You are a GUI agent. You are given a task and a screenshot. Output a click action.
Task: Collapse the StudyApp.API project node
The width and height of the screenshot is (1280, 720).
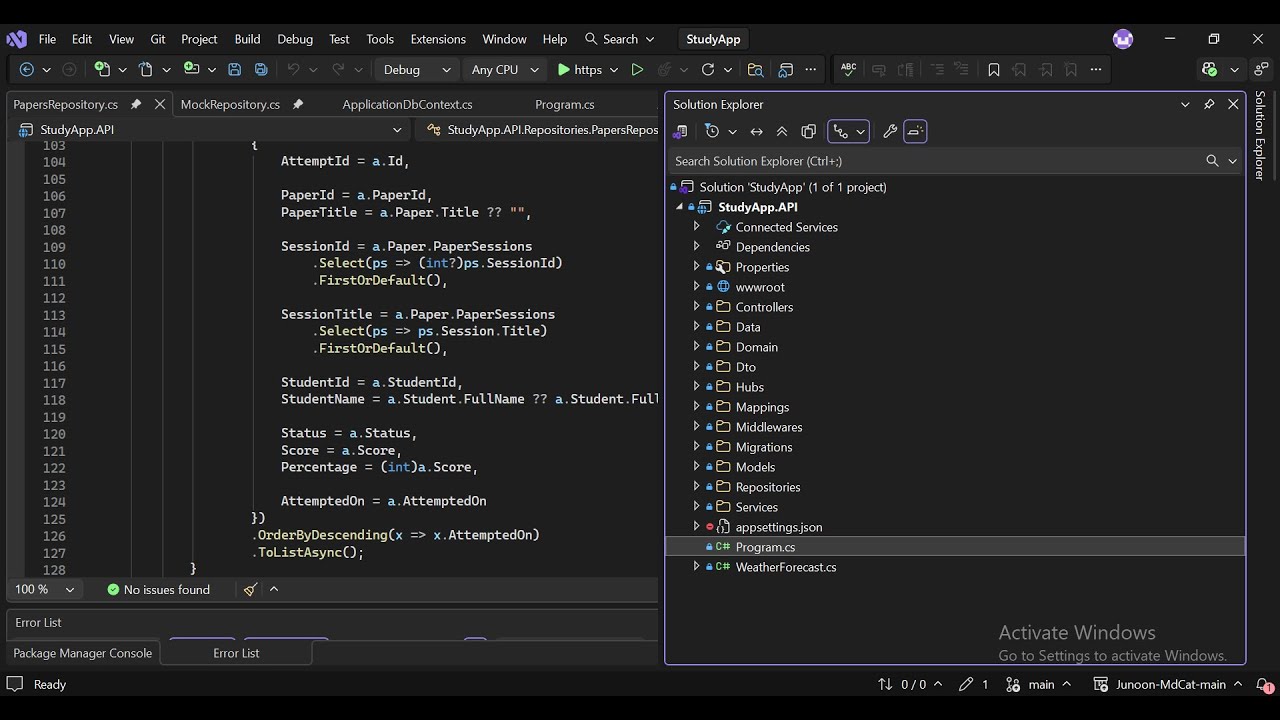[x=679, y=207]
